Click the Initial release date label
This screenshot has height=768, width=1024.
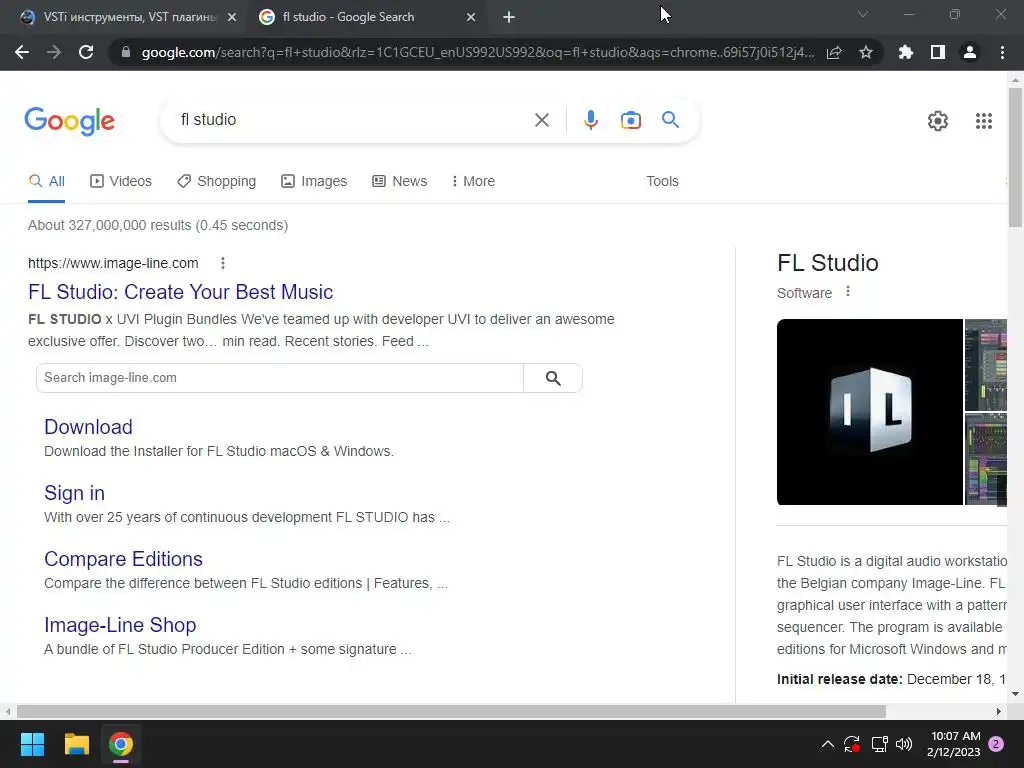click(839, 679)
